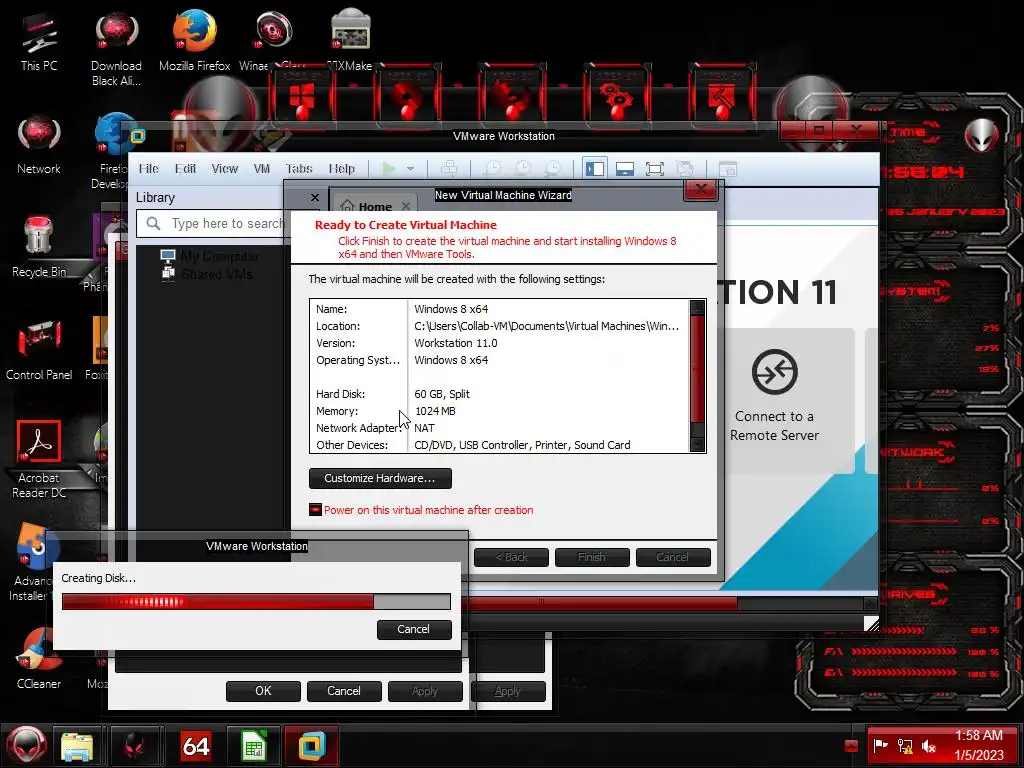
Task: Click the Creating Disk progress bar
Action: 256,601
